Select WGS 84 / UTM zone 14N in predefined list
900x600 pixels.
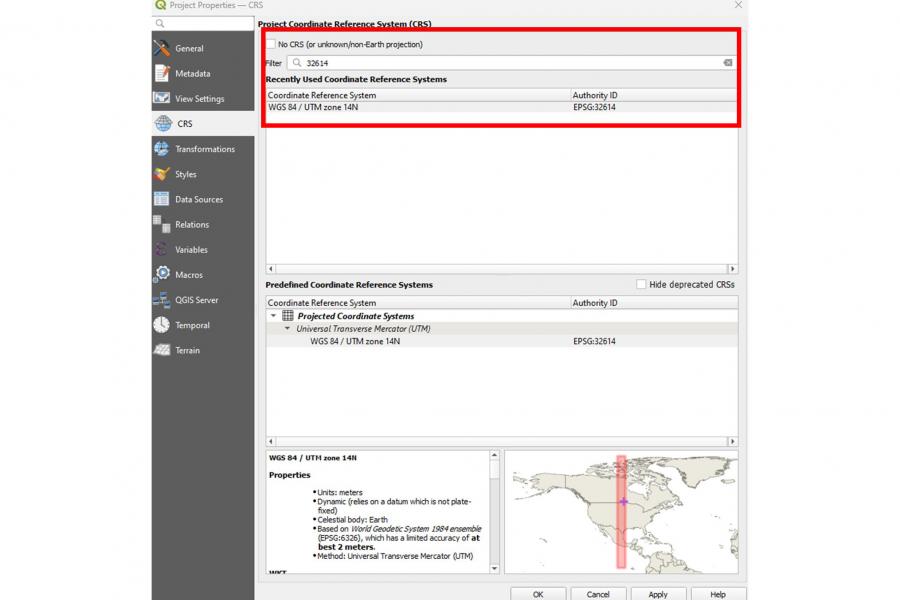coord(355,341)
